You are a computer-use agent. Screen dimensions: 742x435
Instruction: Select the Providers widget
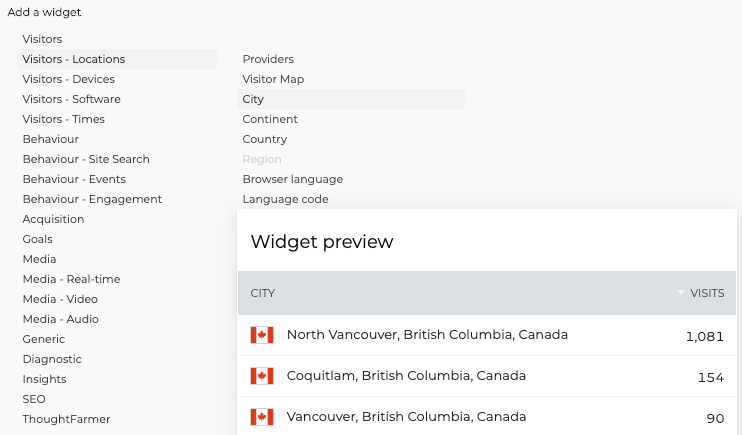pos(268,59)
